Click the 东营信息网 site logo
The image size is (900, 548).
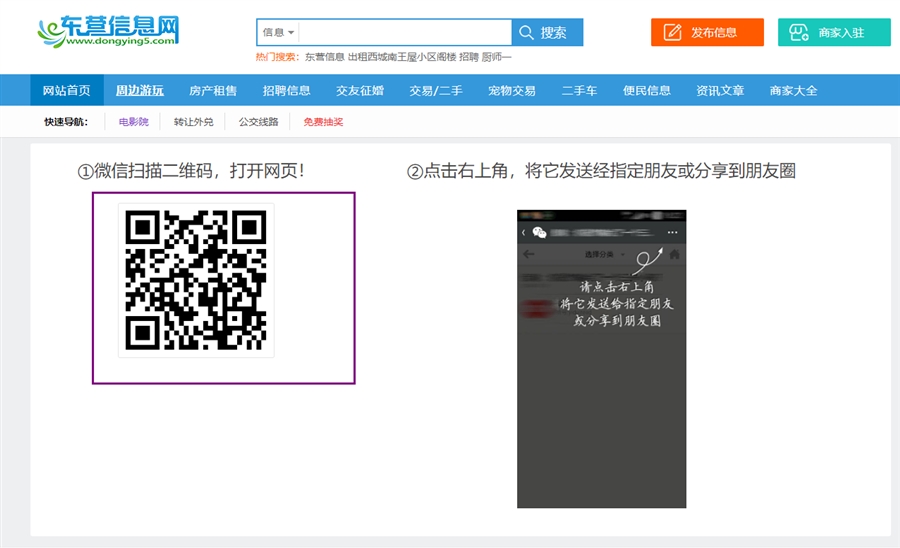pyautogui.click(x=108, y=32)
